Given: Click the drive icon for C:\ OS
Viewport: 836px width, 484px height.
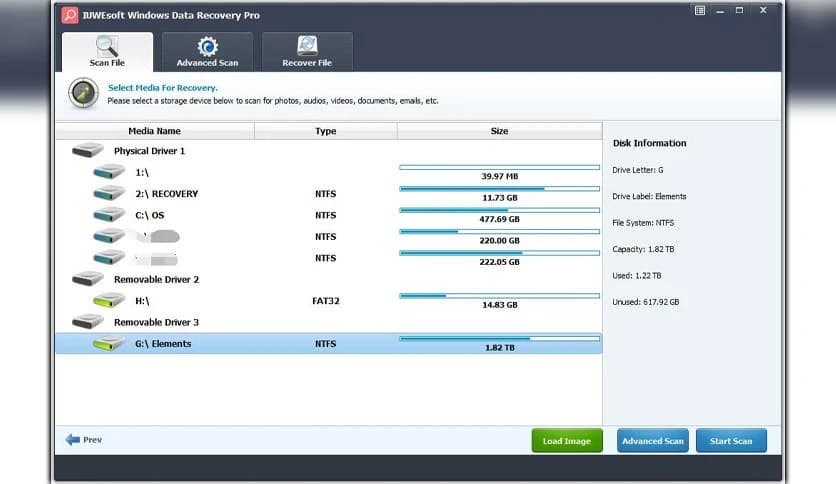Looking at the screenshot, I should [109, 214].
